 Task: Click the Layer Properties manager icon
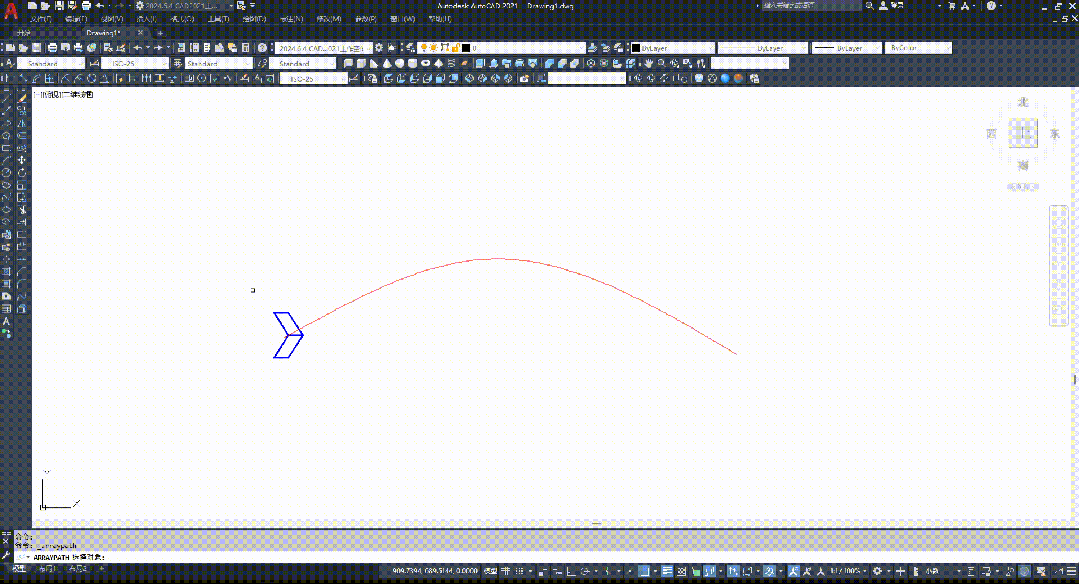pos(411,48)
